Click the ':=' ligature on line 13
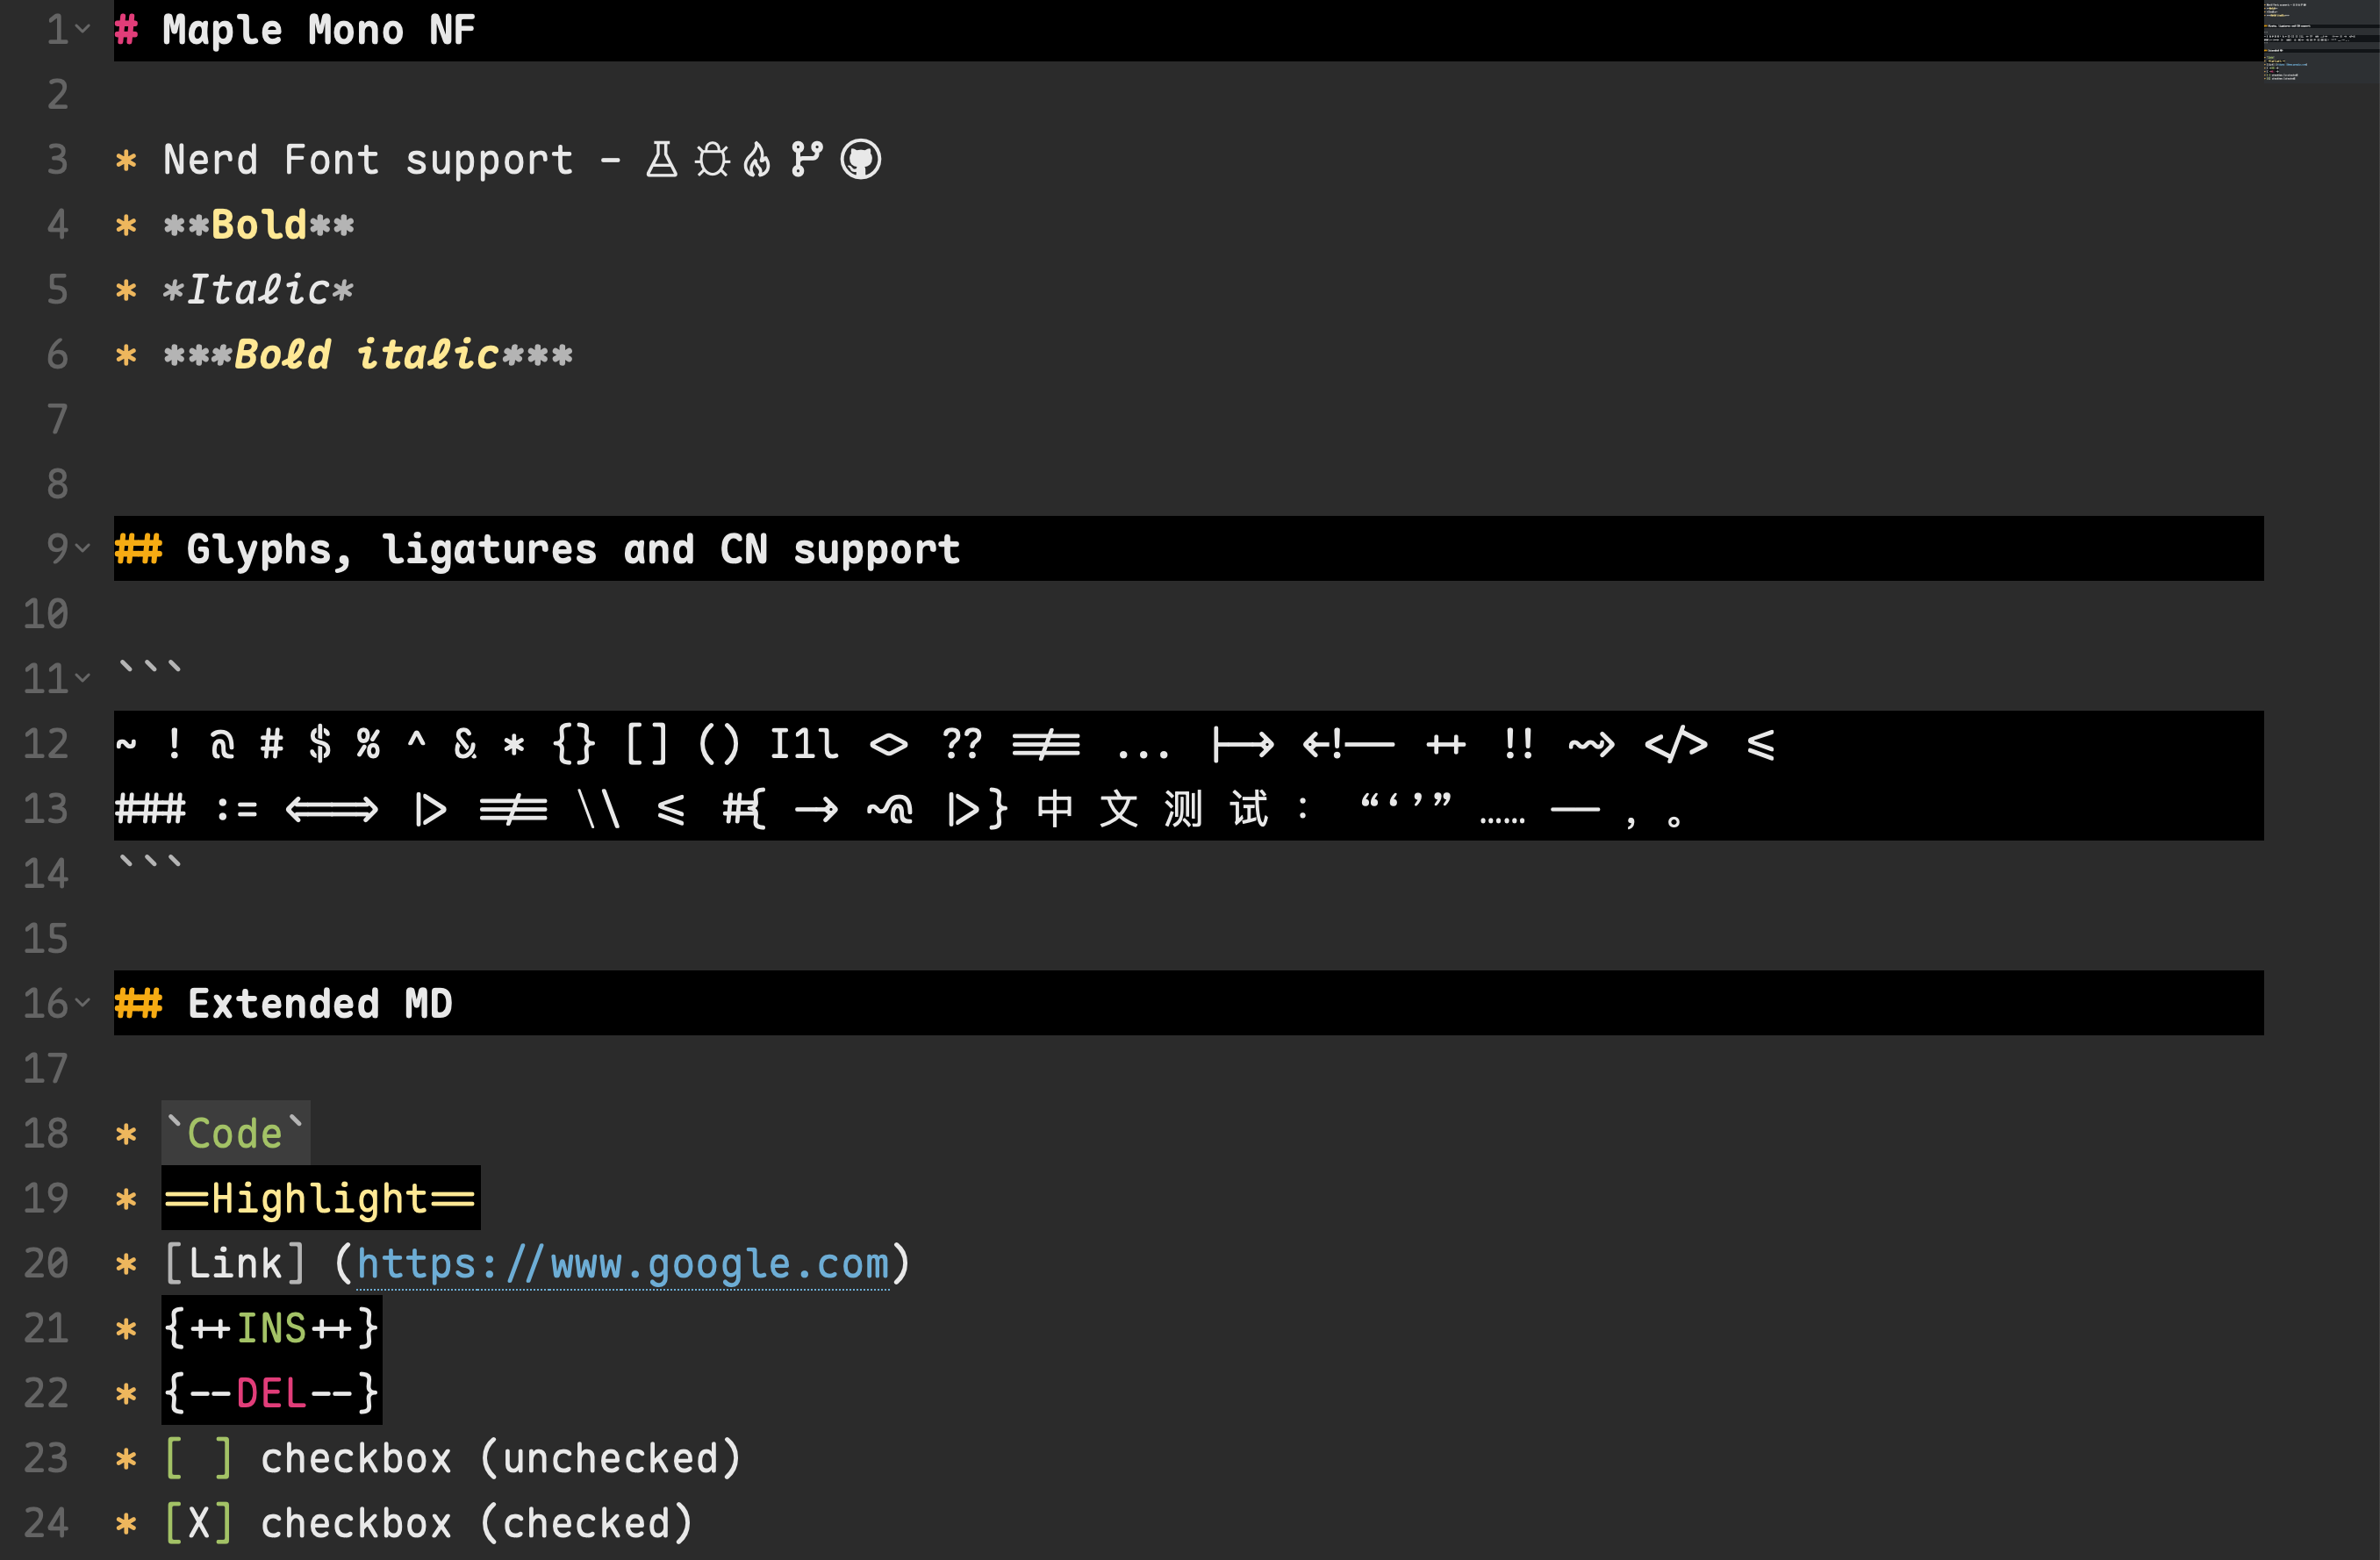 coord(237,809)
